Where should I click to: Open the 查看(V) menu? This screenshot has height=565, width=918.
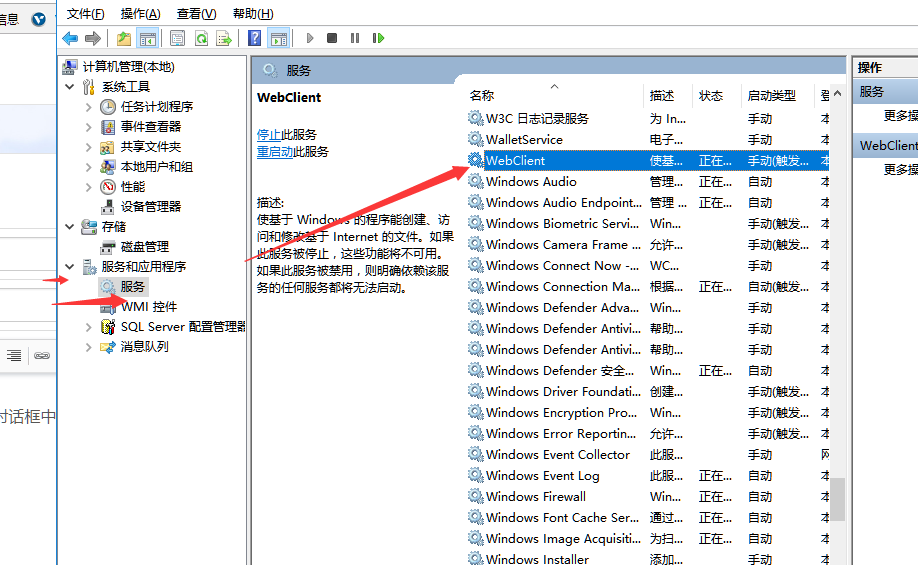point(196,13)
